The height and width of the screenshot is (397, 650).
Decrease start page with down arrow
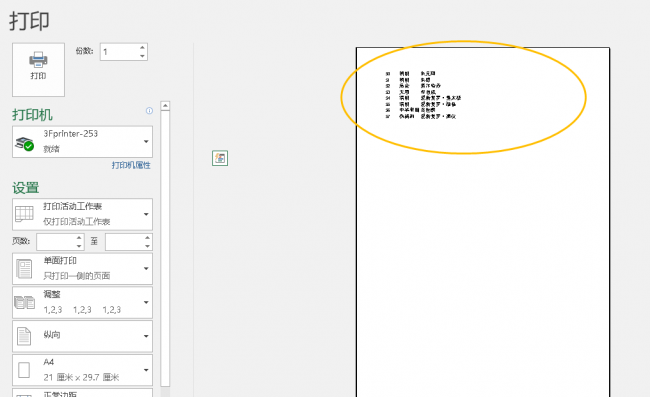click(x=79, y=246)
